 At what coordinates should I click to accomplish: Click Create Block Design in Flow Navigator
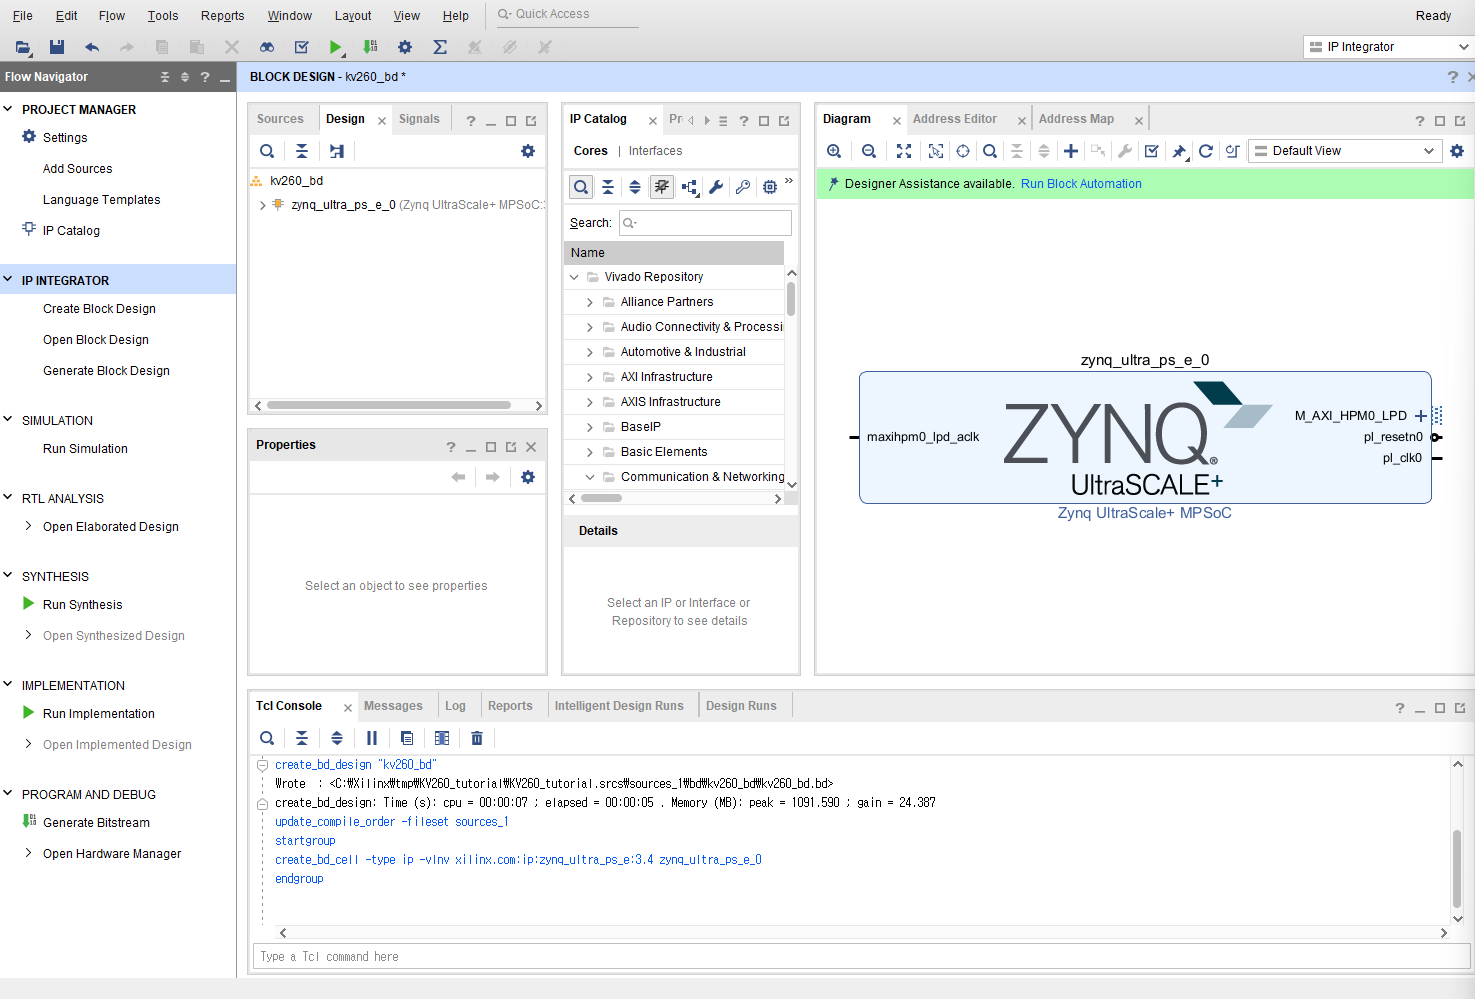pyautogui.click(x=99, y=309)
